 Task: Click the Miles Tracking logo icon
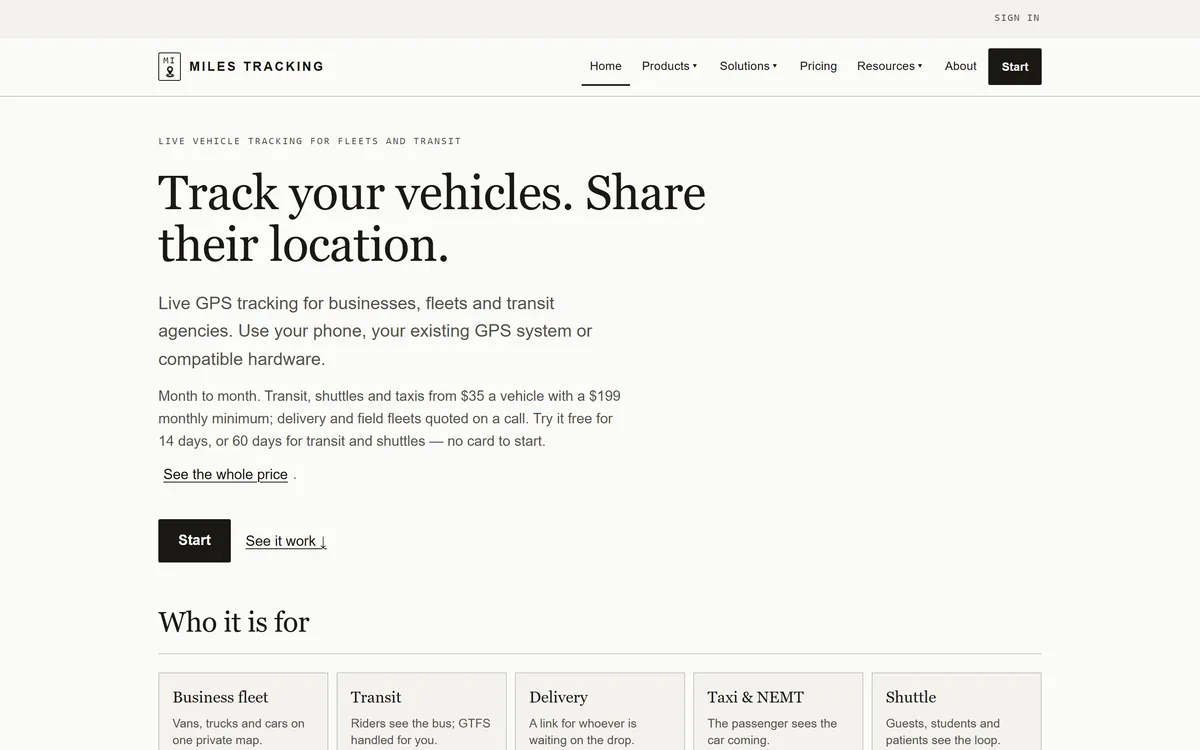[x=169, y=66]
